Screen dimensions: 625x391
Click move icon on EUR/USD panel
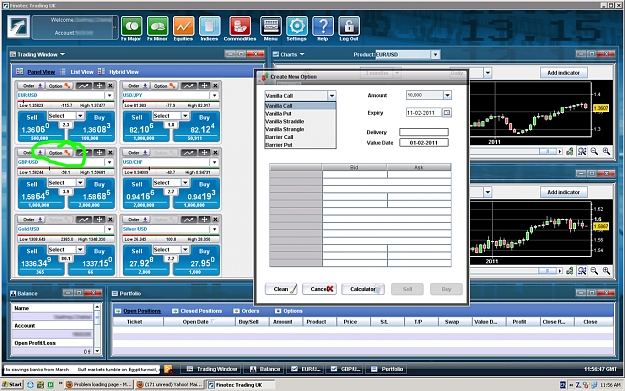(99, 86)
